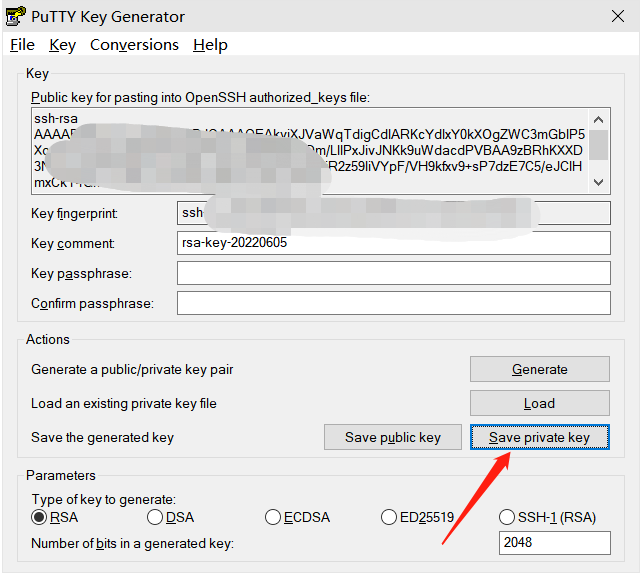Click Save private key button
This screenshot has height=575, width=642.
pos(540,437)
